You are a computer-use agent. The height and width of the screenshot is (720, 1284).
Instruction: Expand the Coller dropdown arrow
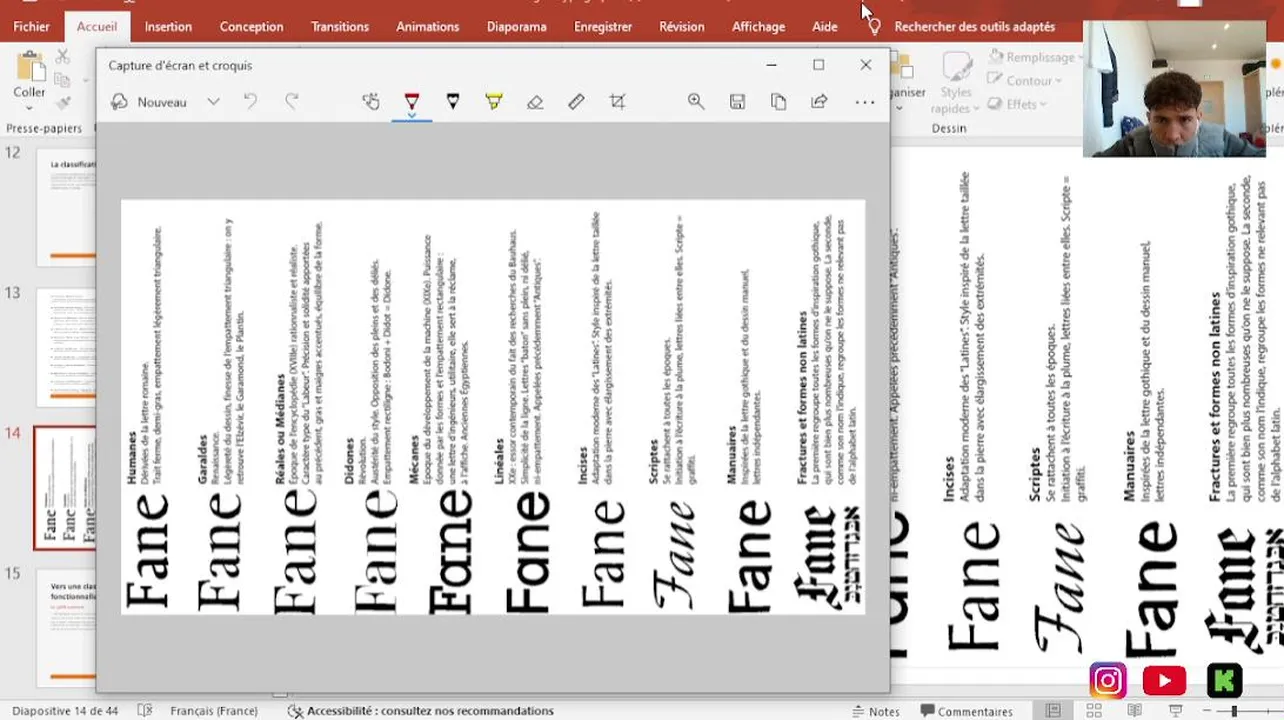click(29, 107)
